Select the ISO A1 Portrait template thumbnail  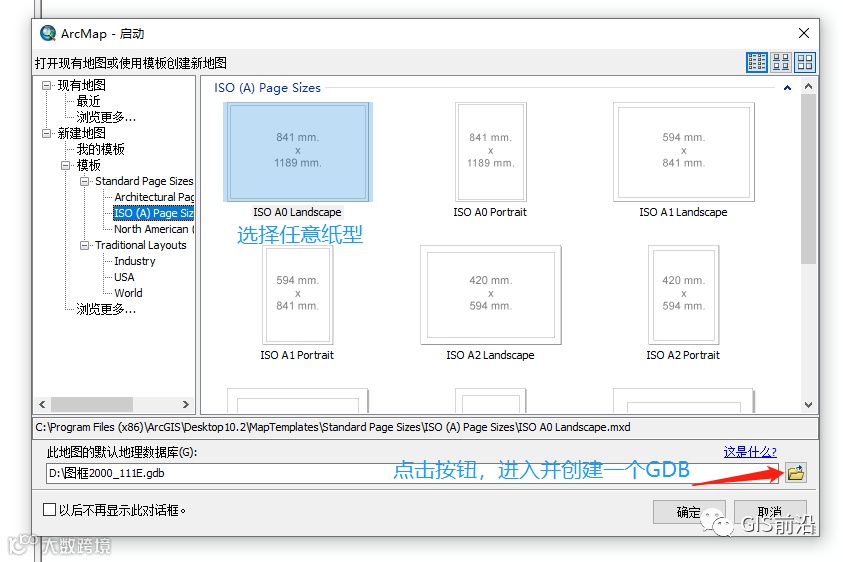click(297, 295)
